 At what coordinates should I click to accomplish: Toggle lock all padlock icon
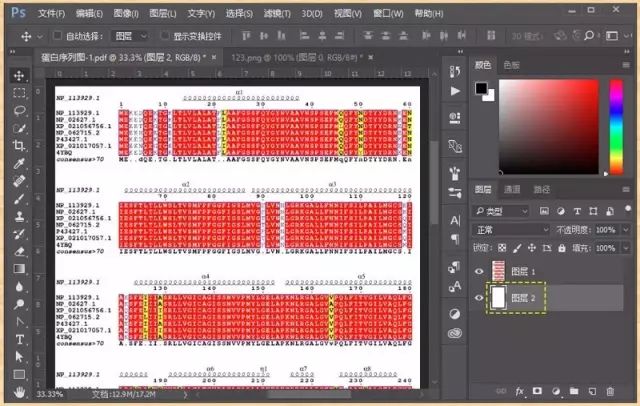(x=562, y=248)
